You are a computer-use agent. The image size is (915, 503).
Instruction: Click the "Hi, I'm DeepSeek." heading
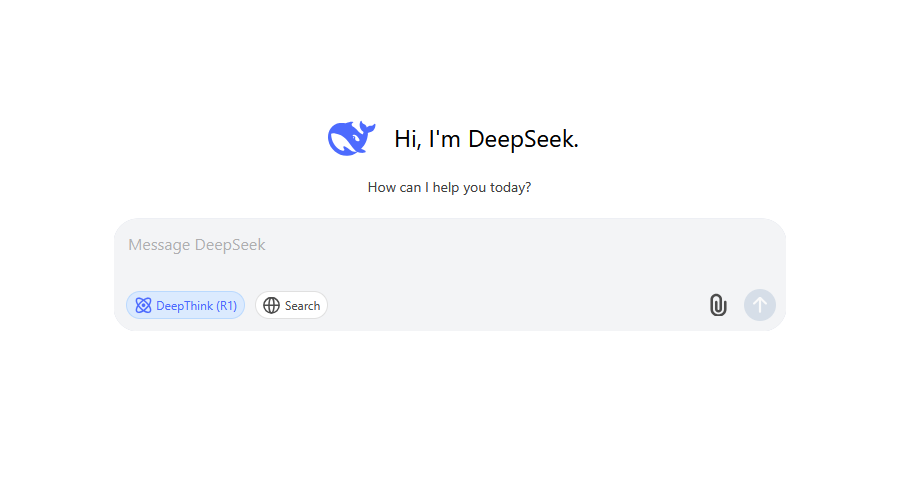(486, 139)
